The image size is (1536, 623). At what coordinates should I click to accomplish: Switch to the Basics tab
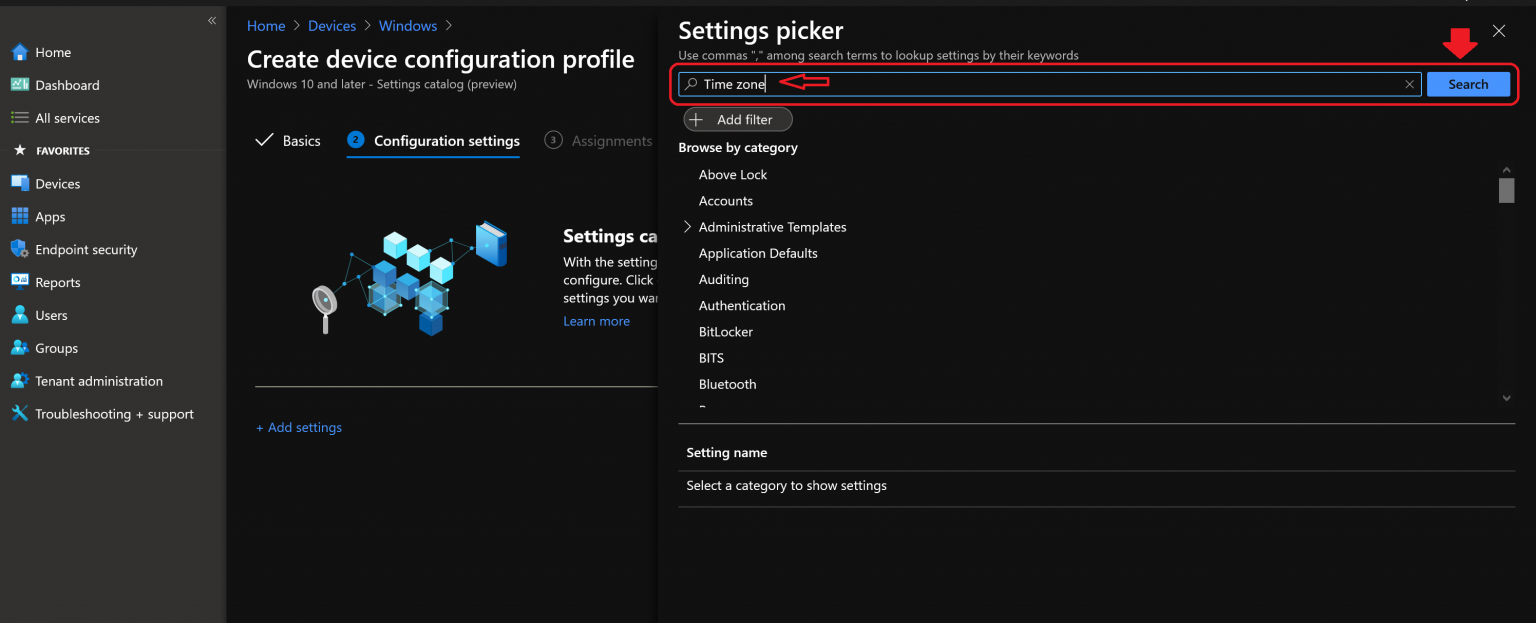point(300,140)
